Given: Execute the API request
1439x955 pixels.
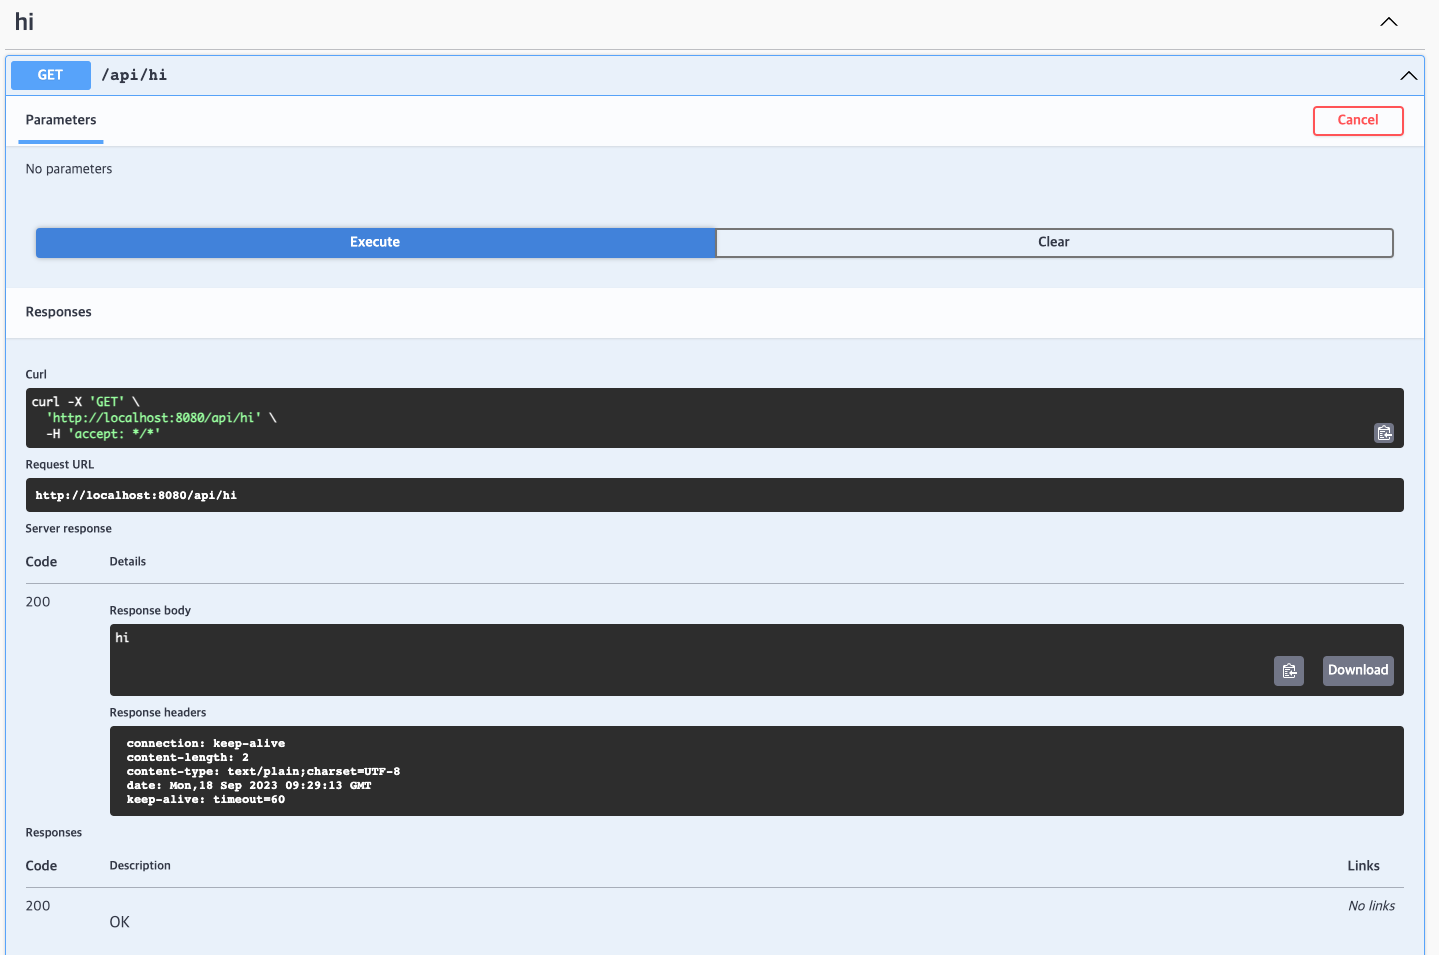Looking at the screenshot, I should 376,242.
